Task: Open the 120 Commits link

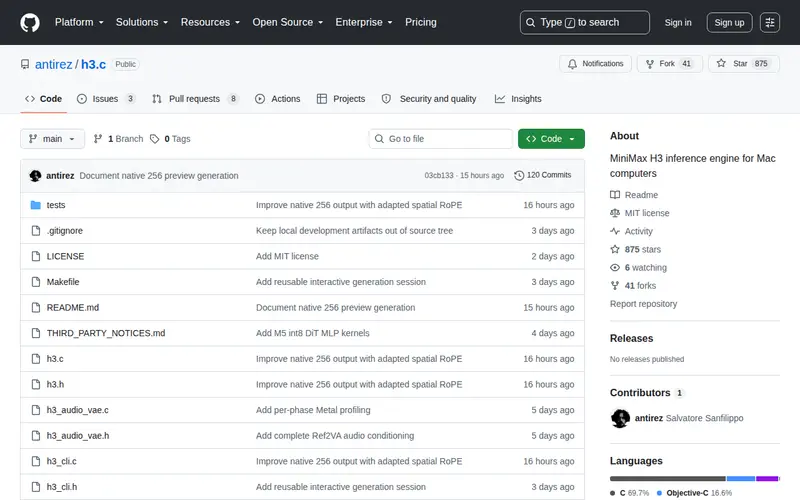Action: click(x=543, y=175)
